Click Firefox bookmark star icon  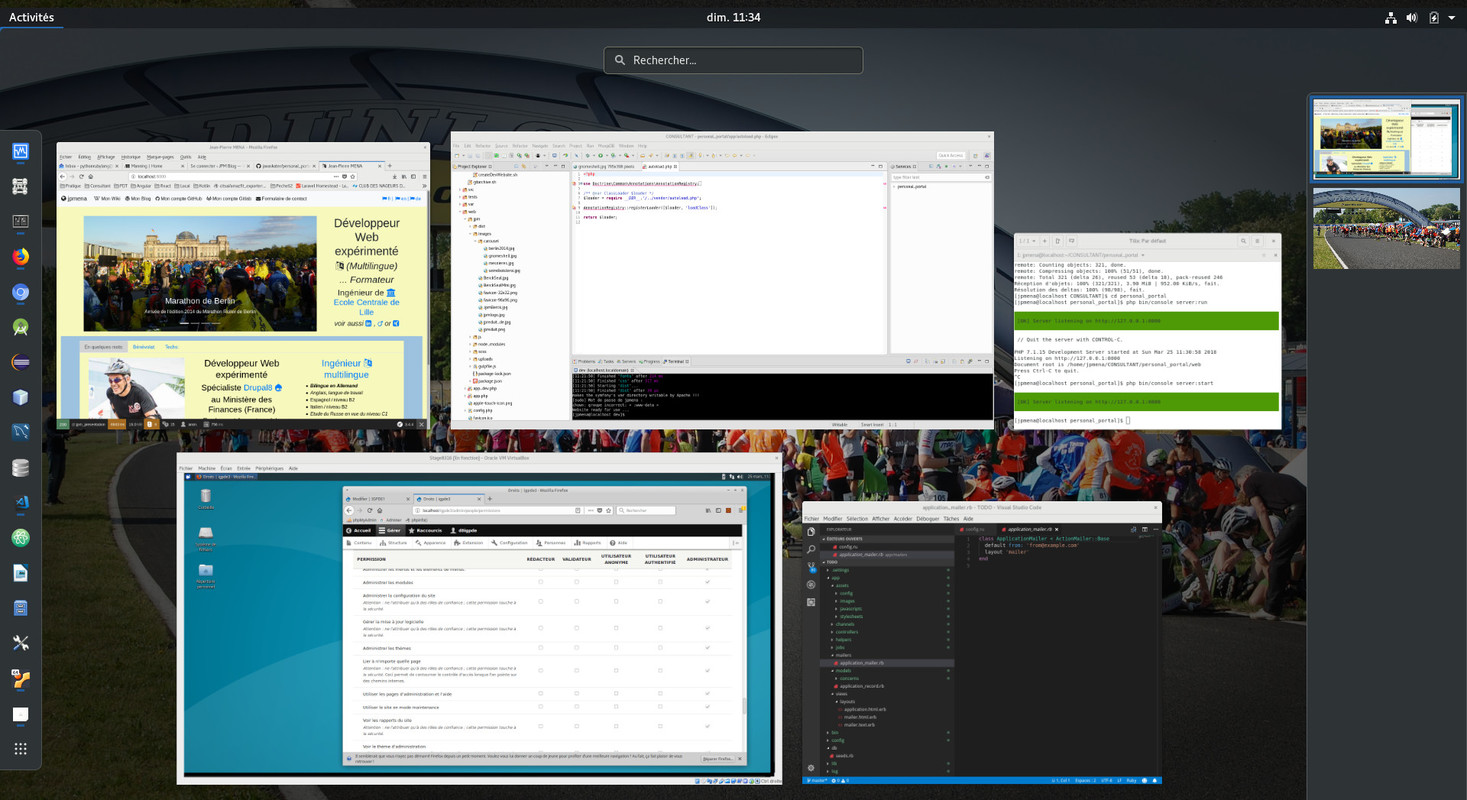353,176
